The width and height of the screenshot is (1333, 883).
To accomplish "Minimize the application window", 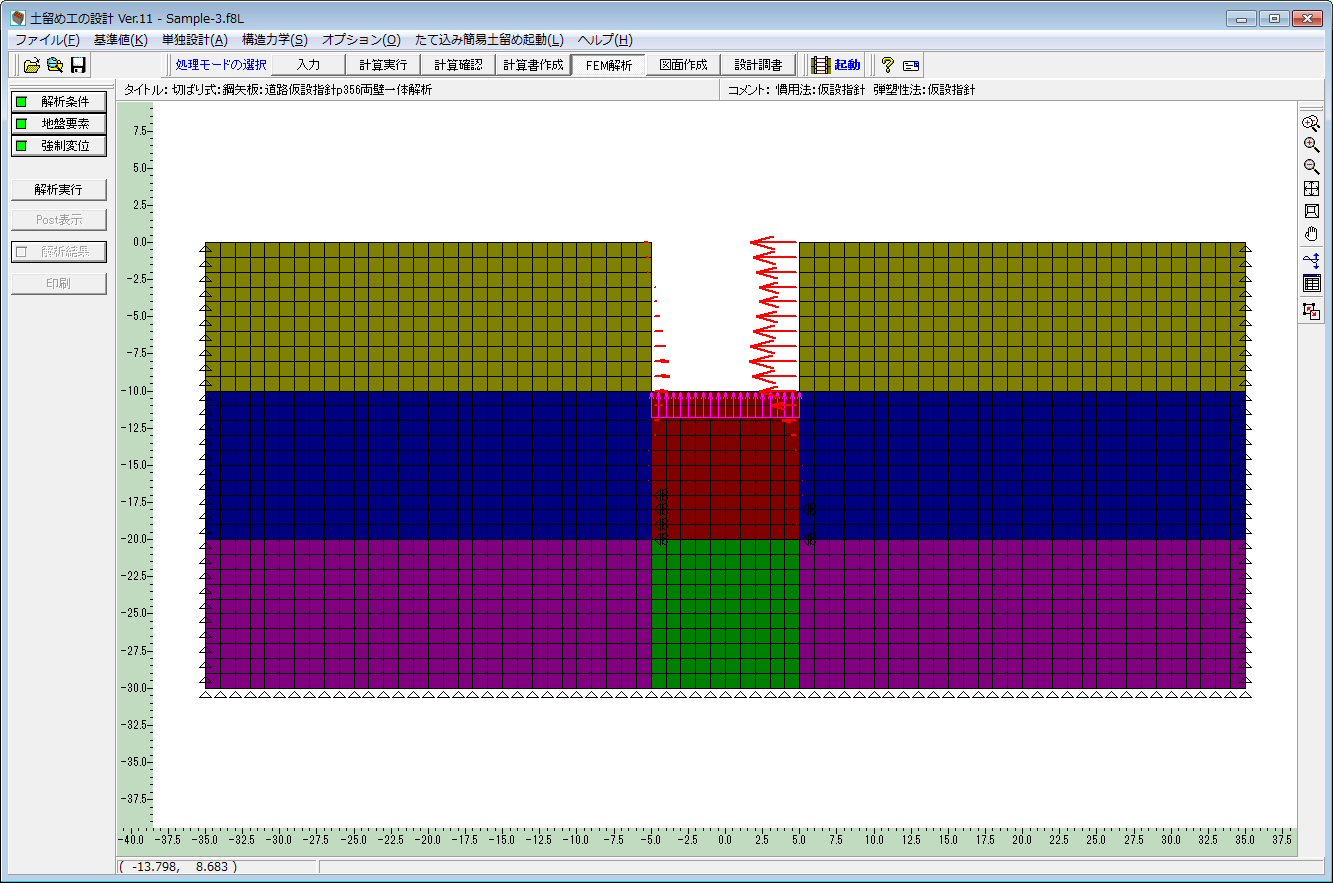I will click(1242, 18).
